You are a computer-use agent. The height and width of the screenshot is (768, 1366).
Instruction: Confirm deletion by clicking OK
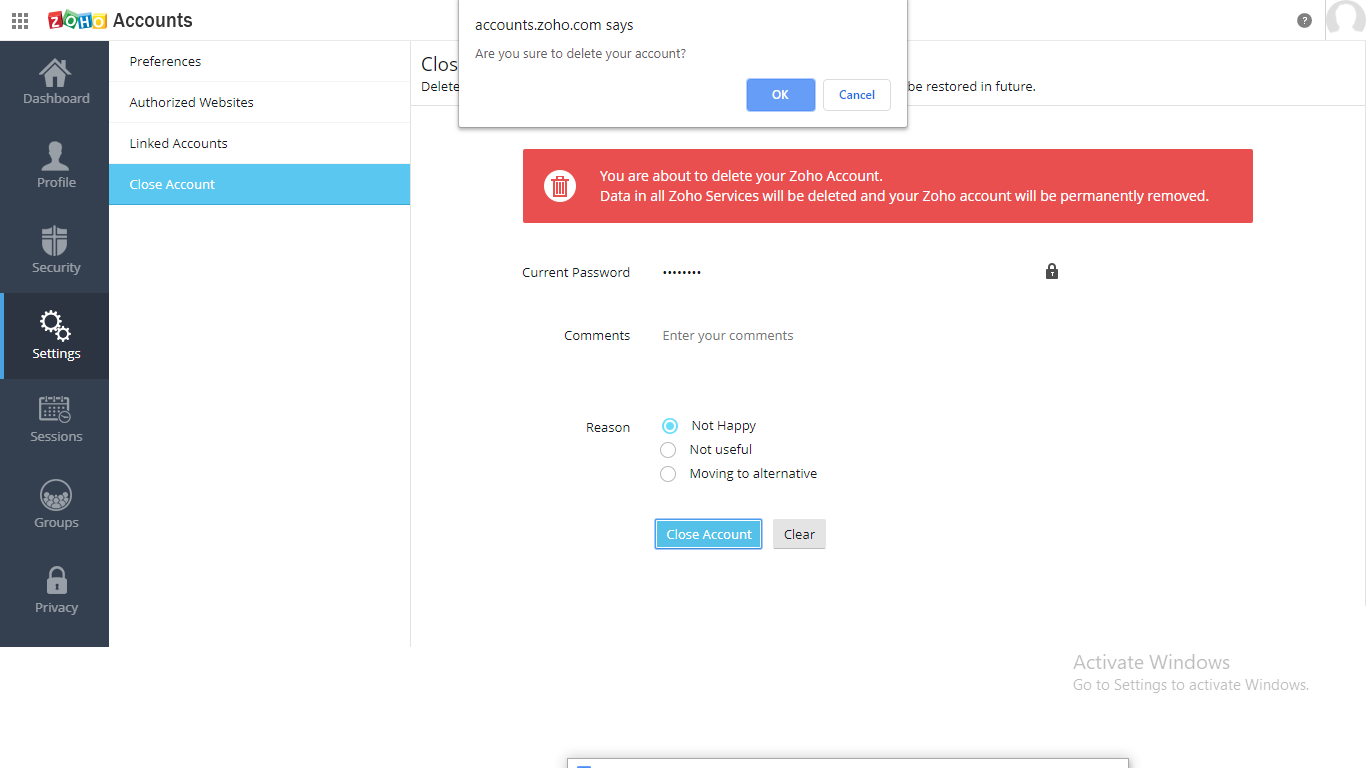(780, 94)
